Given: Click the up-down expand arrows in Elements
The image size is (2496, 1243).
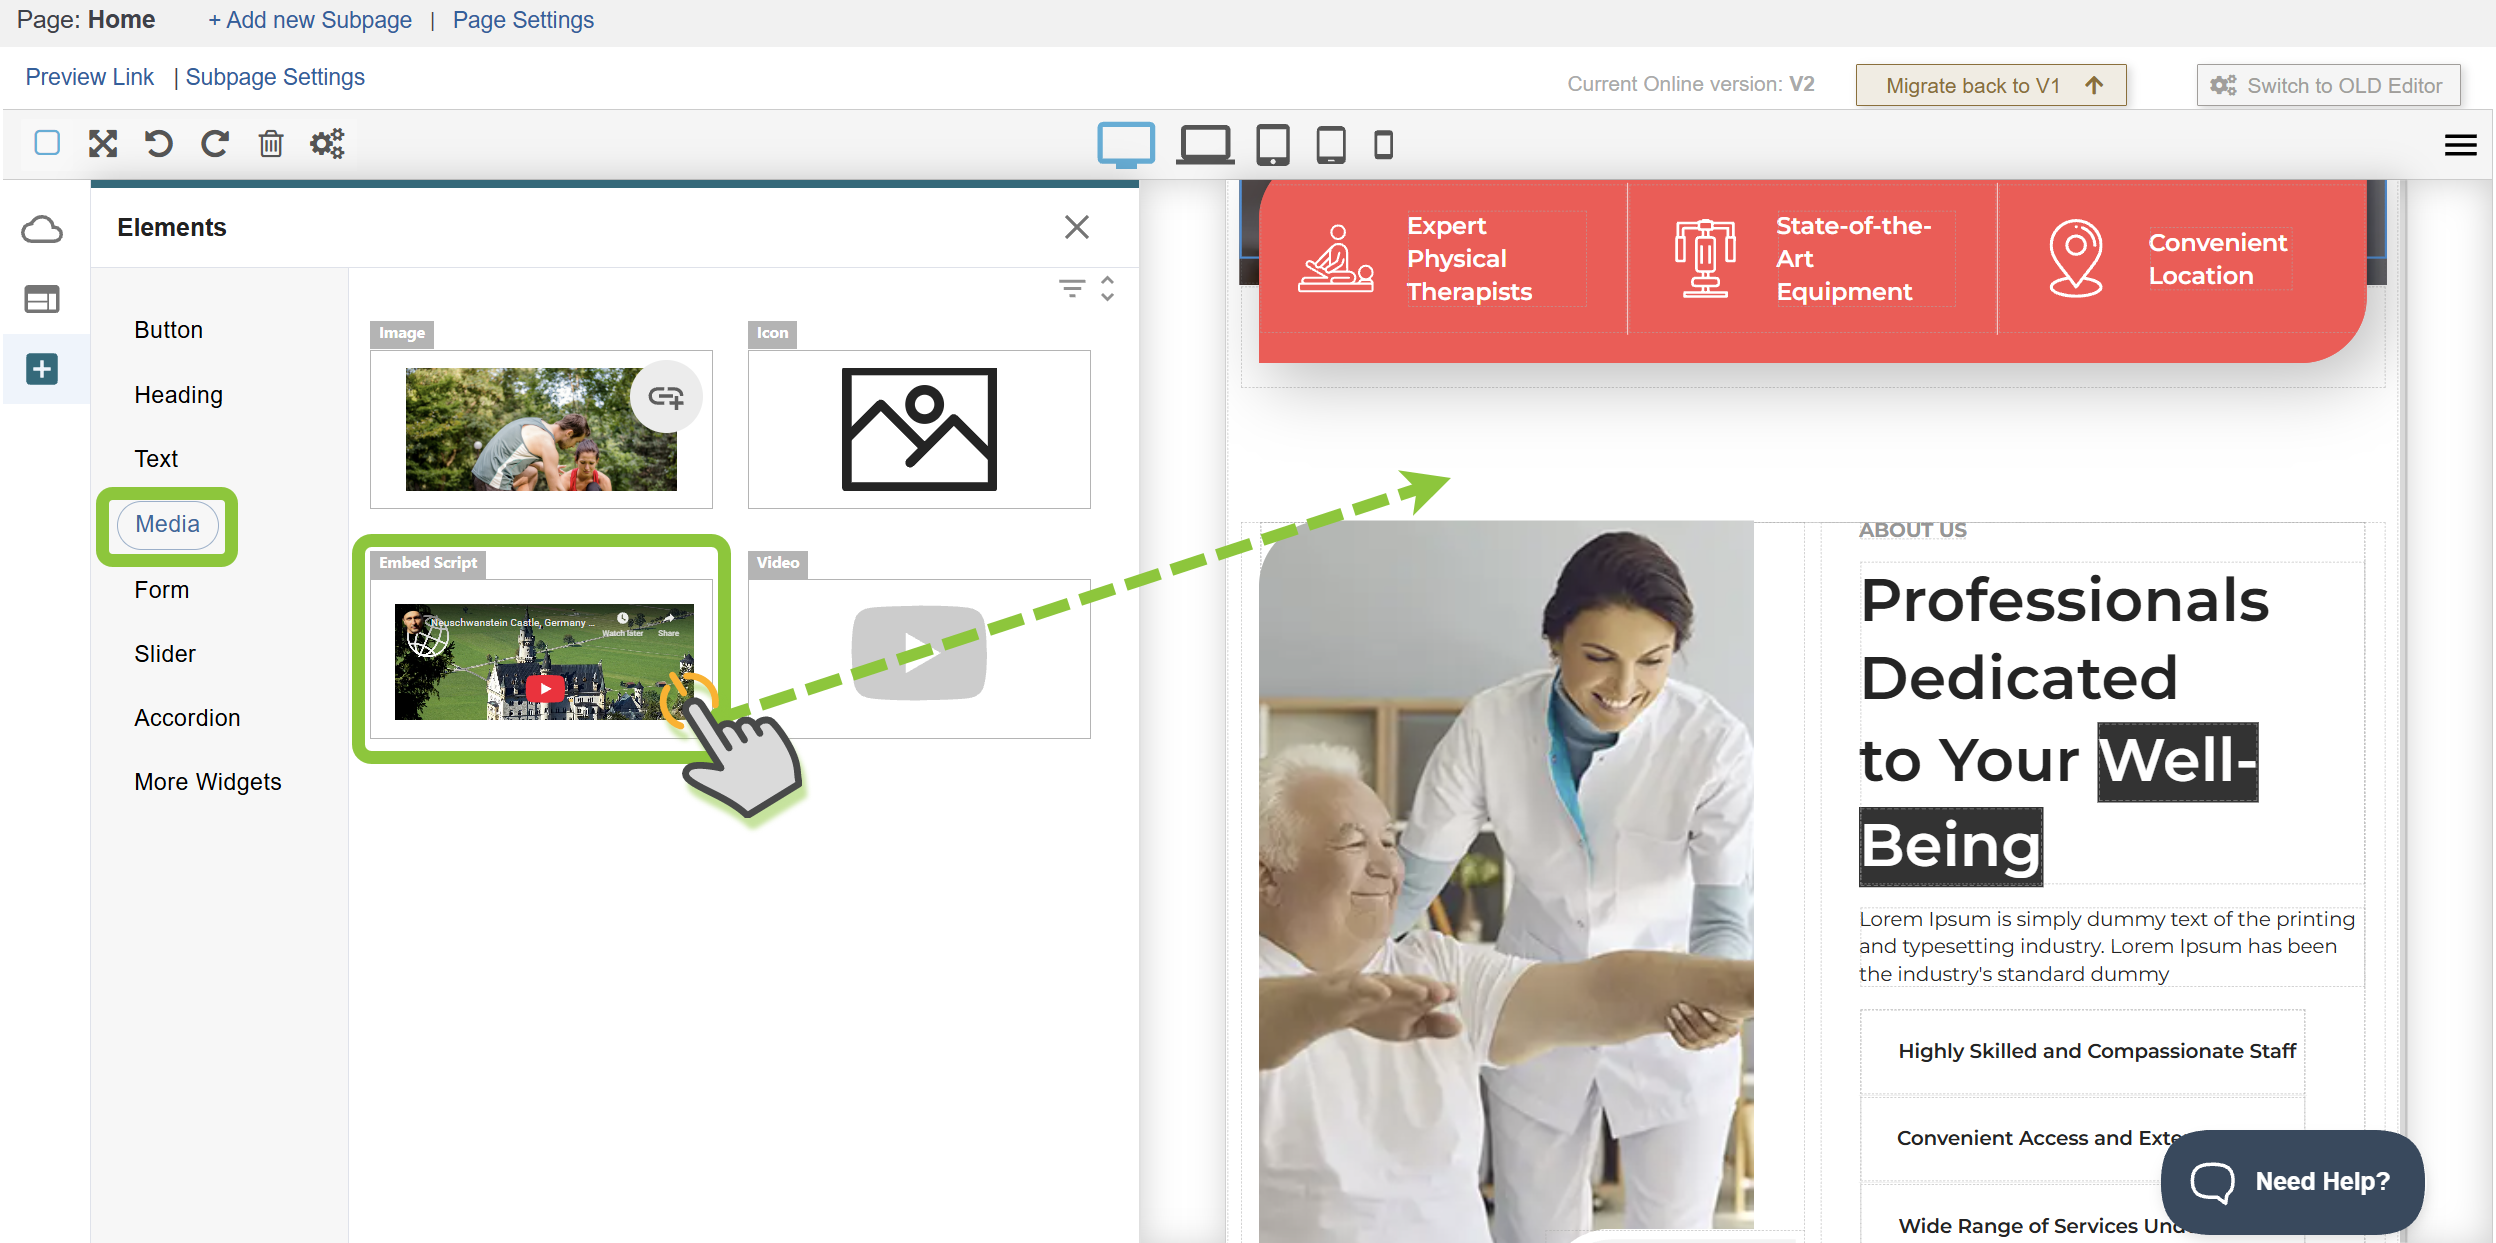Looking at the screenshot, I should pyautogui.click(x=1108, y=289).
